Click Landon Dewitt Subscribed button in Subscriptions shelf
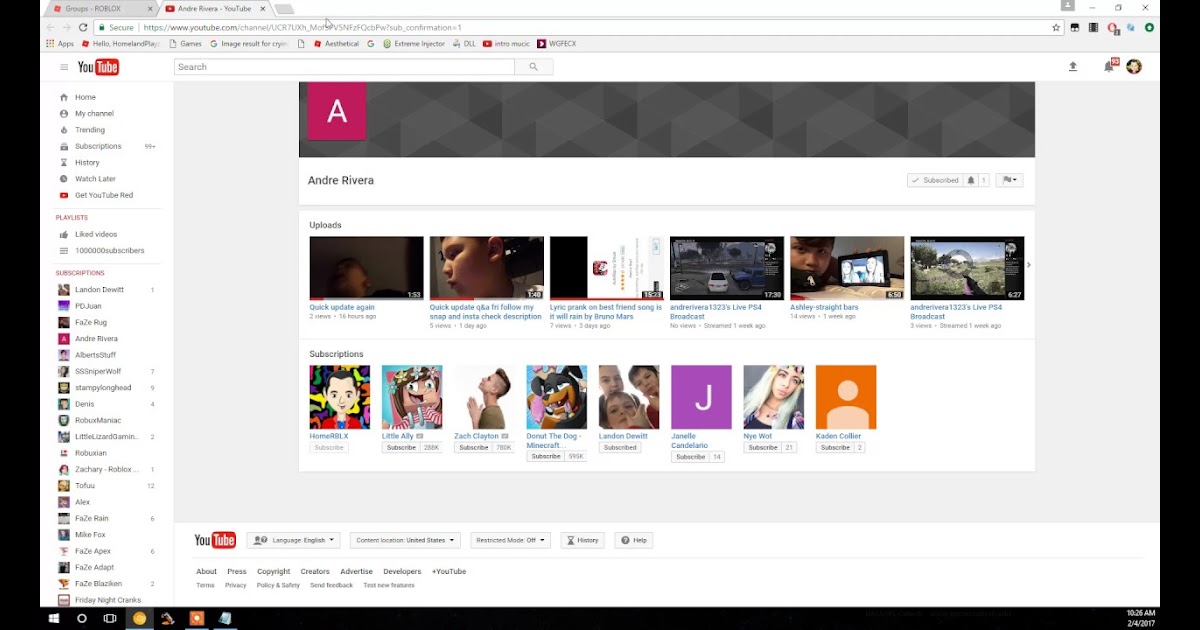1200x630 pixels. (620, 448)
